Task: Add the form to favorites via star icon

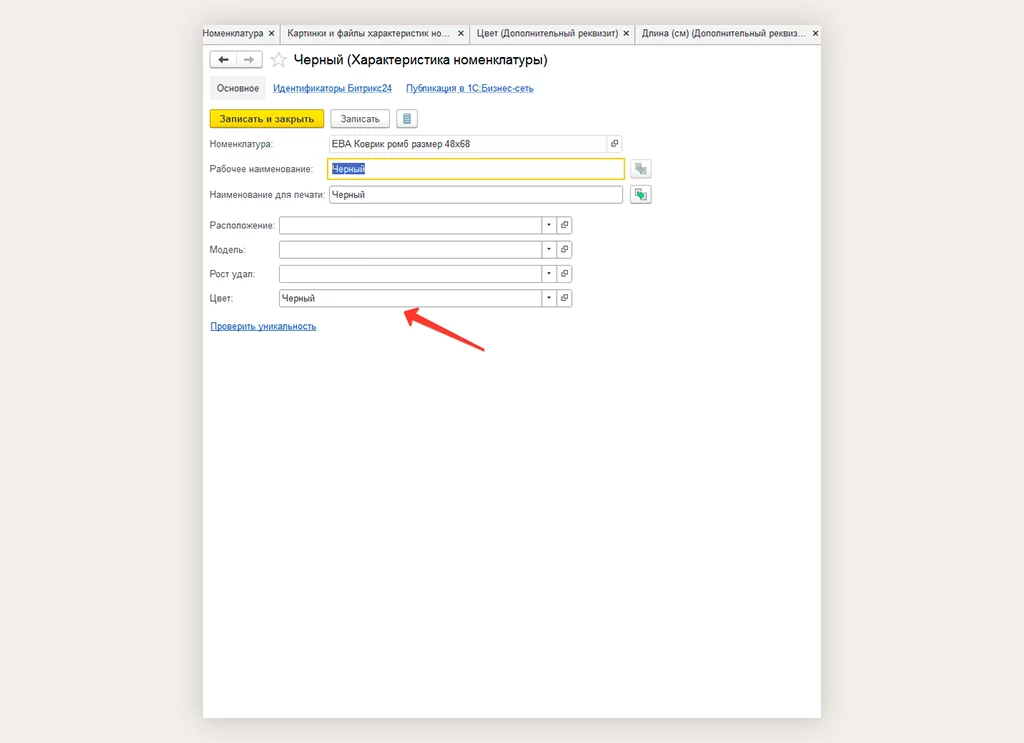Action: click(279, 60)
